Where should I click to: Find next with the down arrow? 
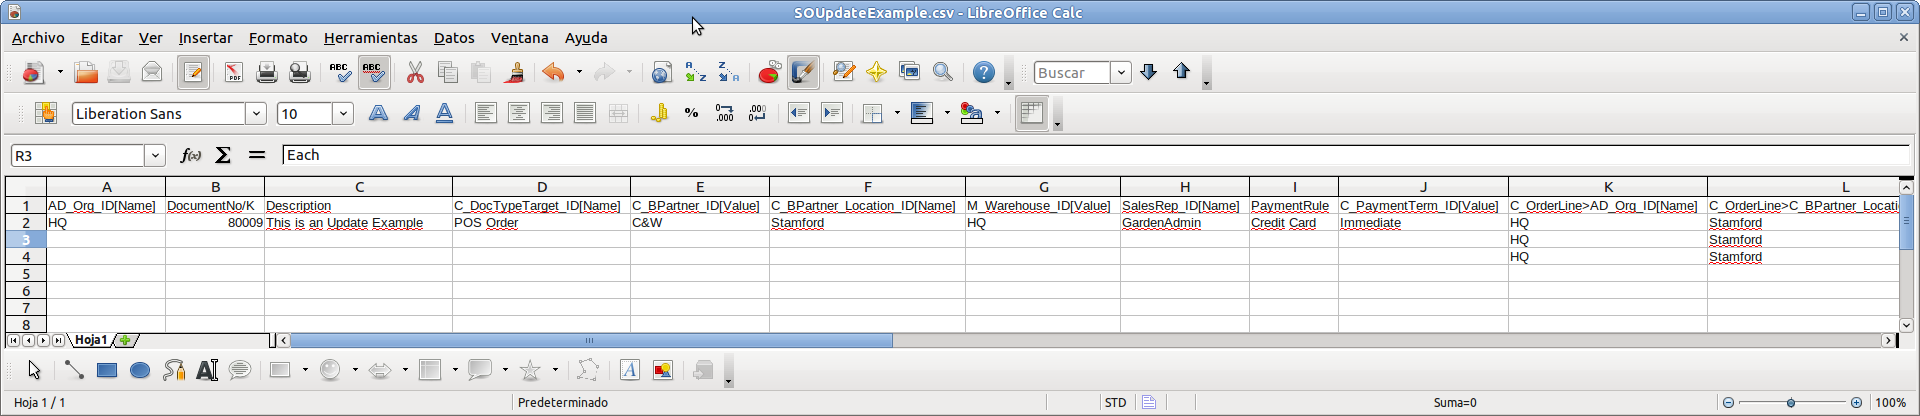tap(1149, 72)
